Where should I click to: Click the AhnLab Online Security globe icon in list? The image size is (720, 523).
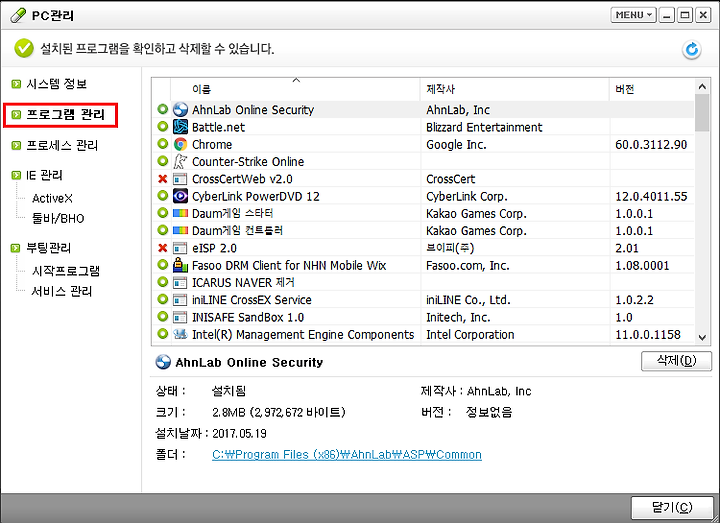coord(180,110)
